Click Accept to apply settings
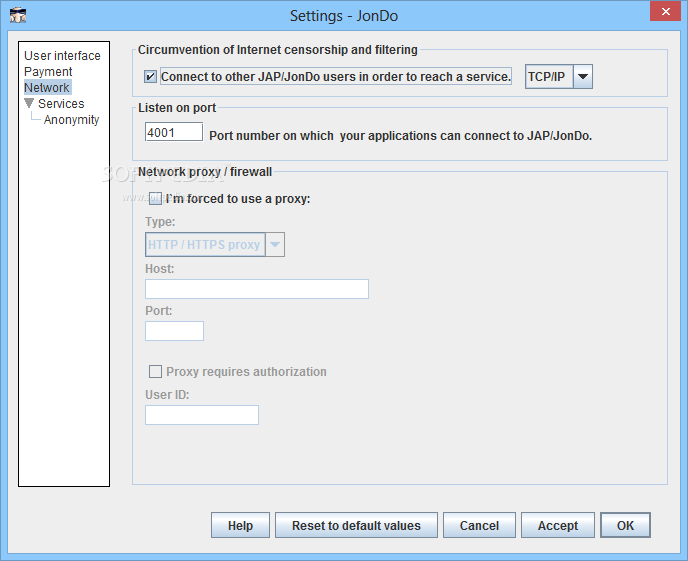The image size is (688, 561). (558, 525)
